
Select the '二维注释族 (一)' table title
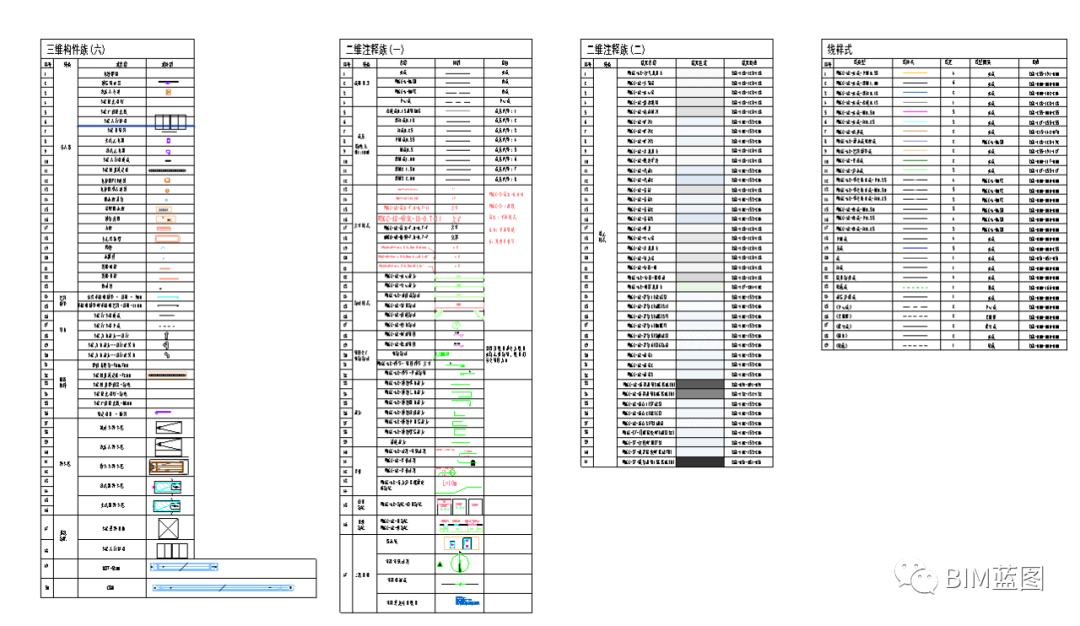[x=375, y=50]
